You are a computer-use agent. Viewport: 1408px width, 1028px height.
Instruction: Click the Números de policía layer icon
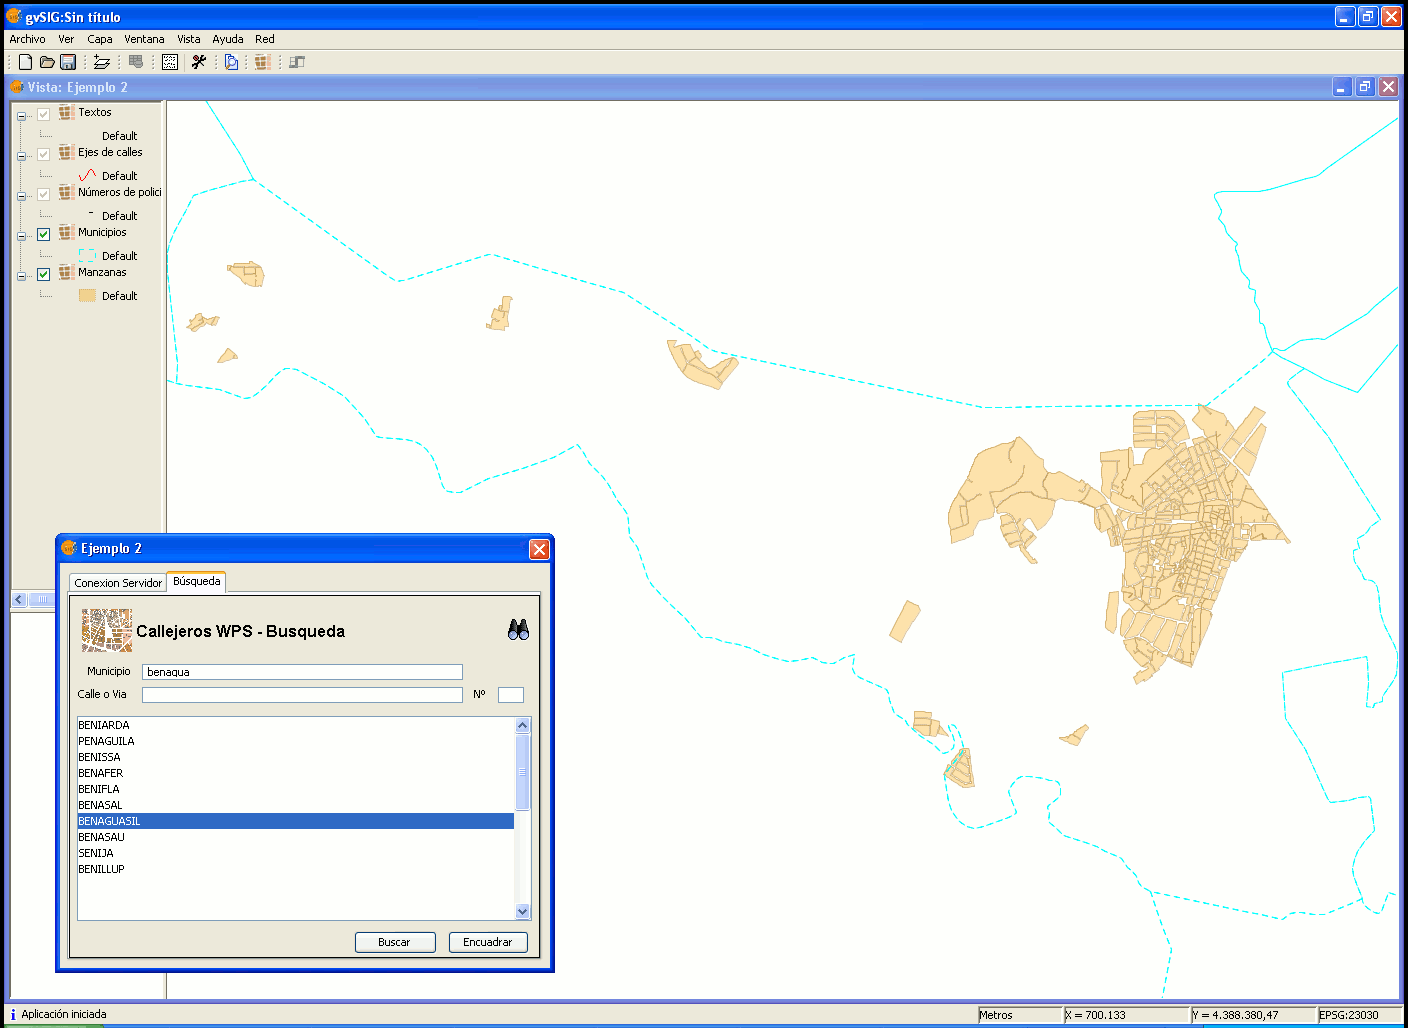[66, 192]
